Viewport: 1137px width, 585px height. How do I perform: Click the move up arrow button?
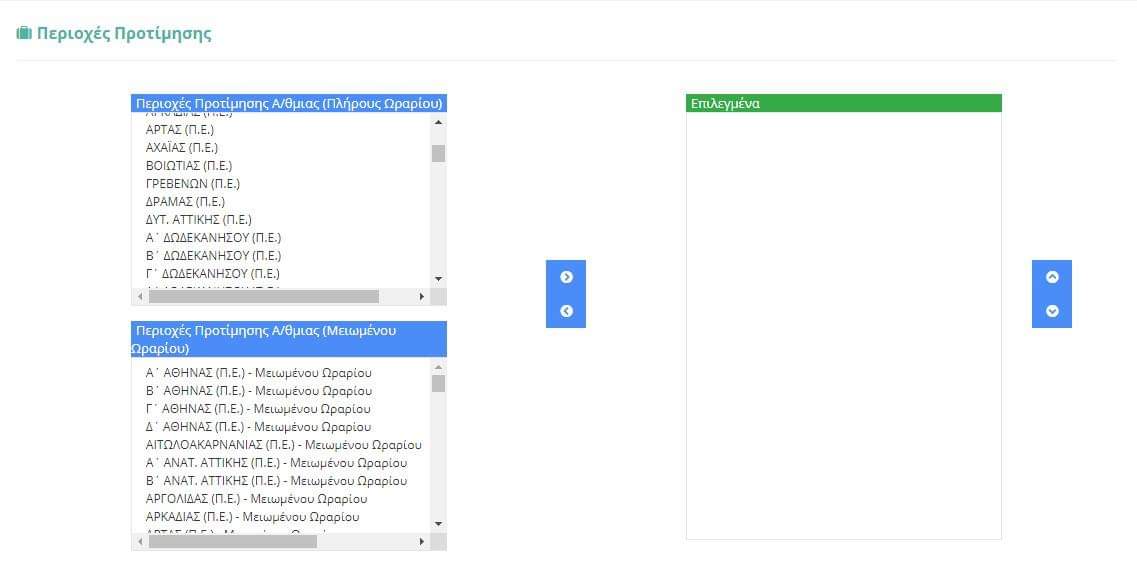(1052, 277)
